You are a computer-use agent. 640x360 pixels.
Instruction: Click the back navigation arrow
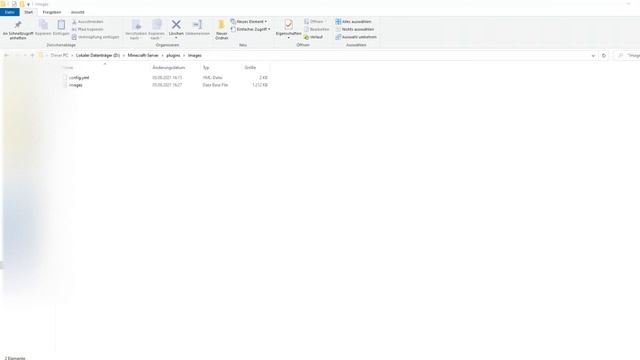[x=7, y=56]
